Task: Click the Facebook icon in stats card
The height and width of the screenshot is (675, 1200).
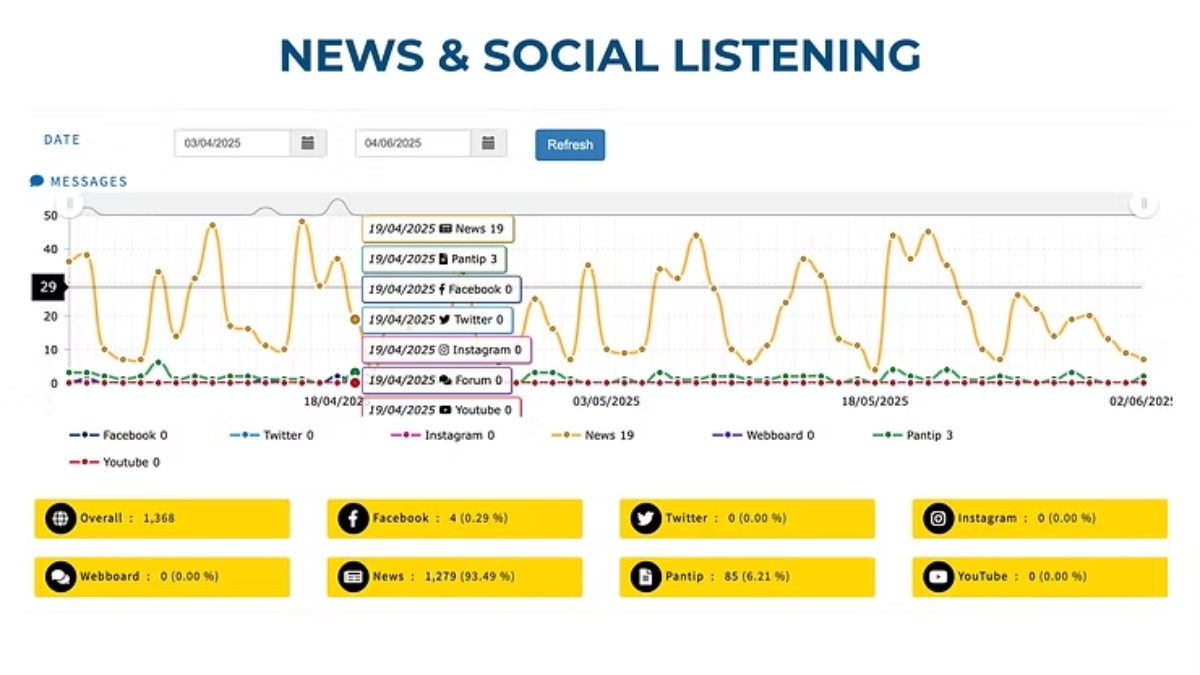Action: click(353, 519)
